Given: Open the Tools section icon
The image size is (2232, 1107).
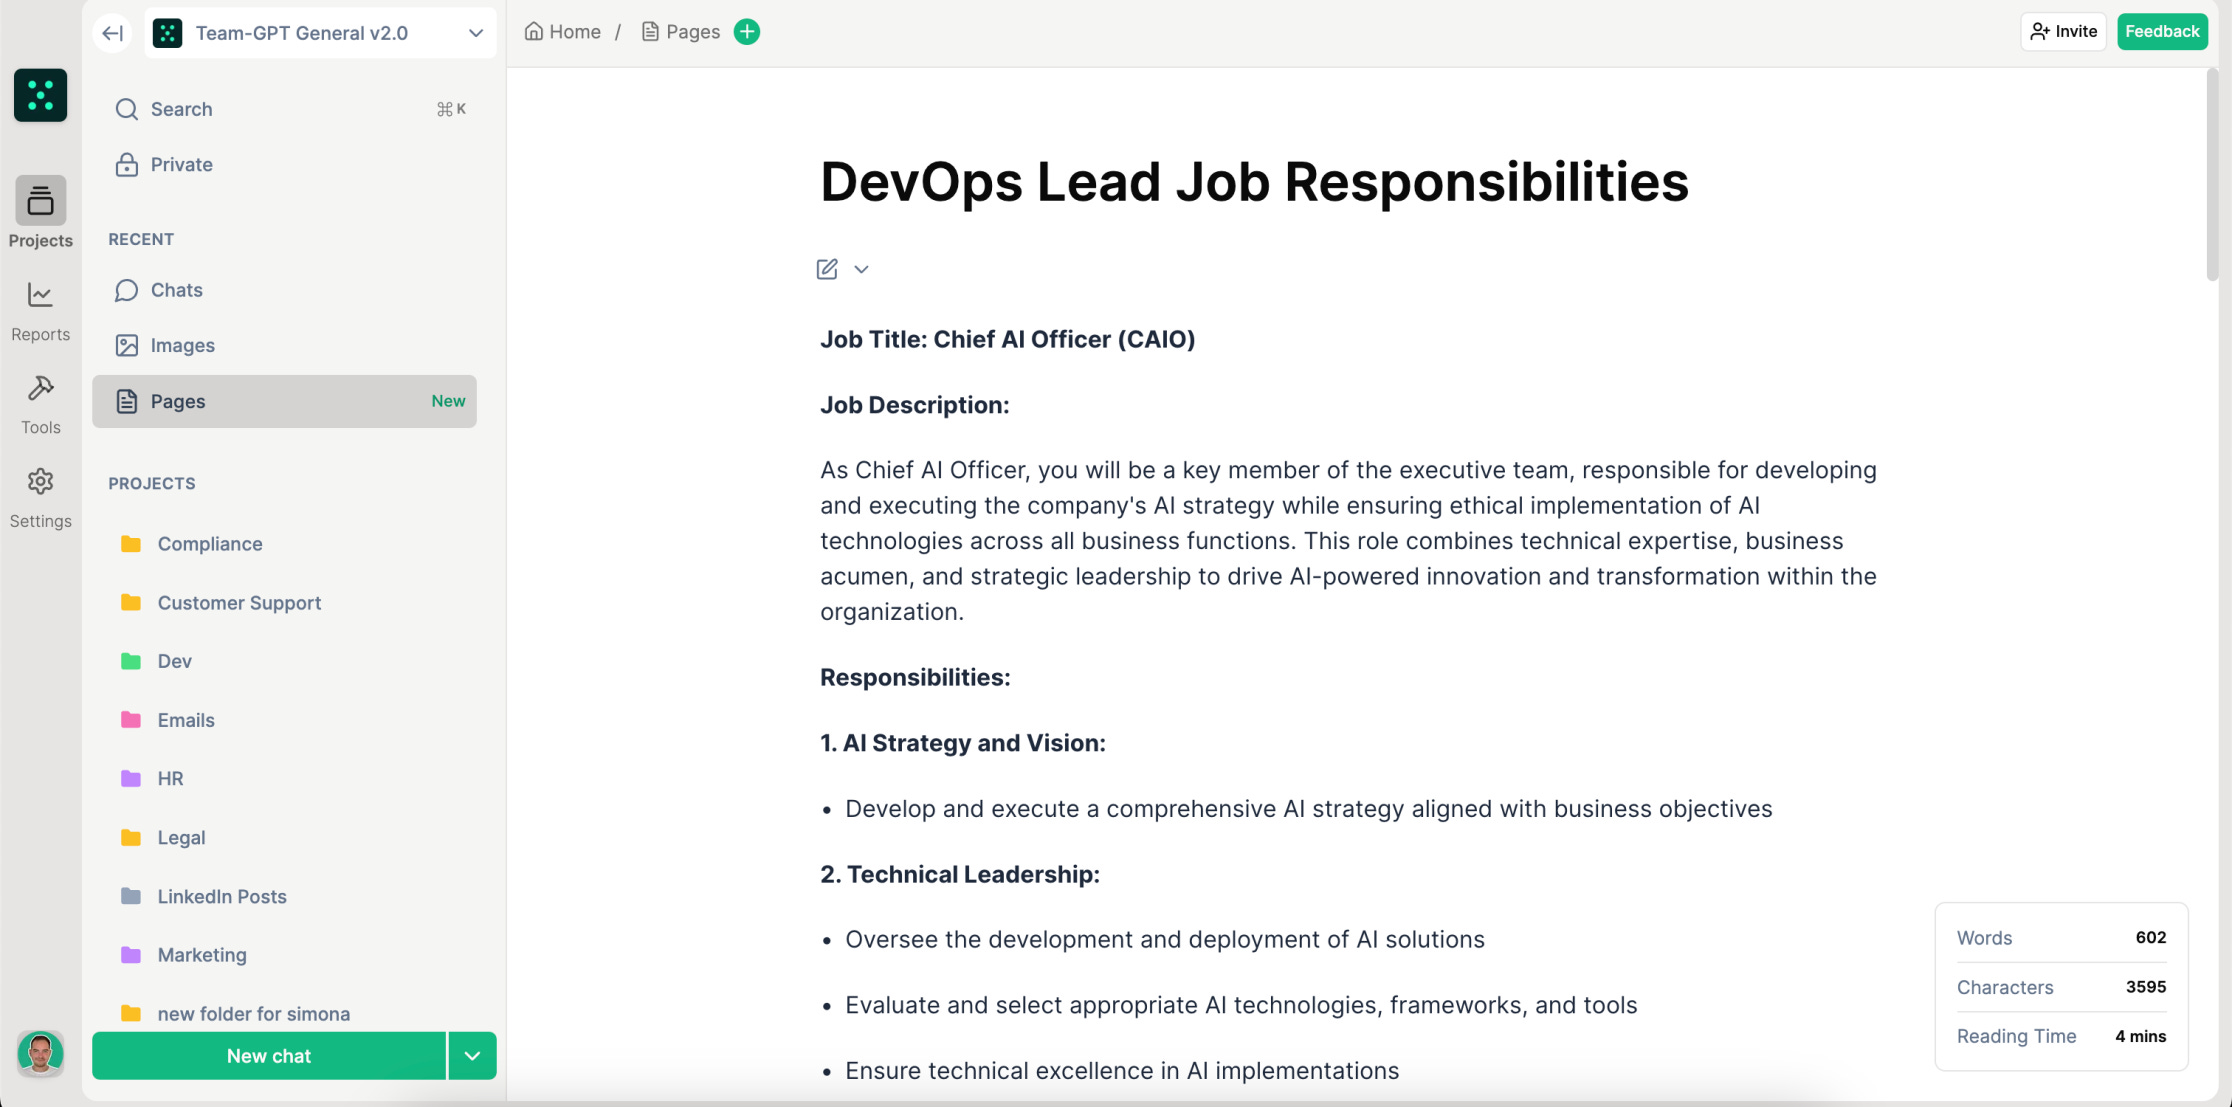Looking at the screenshot, I should click(40, 404).
